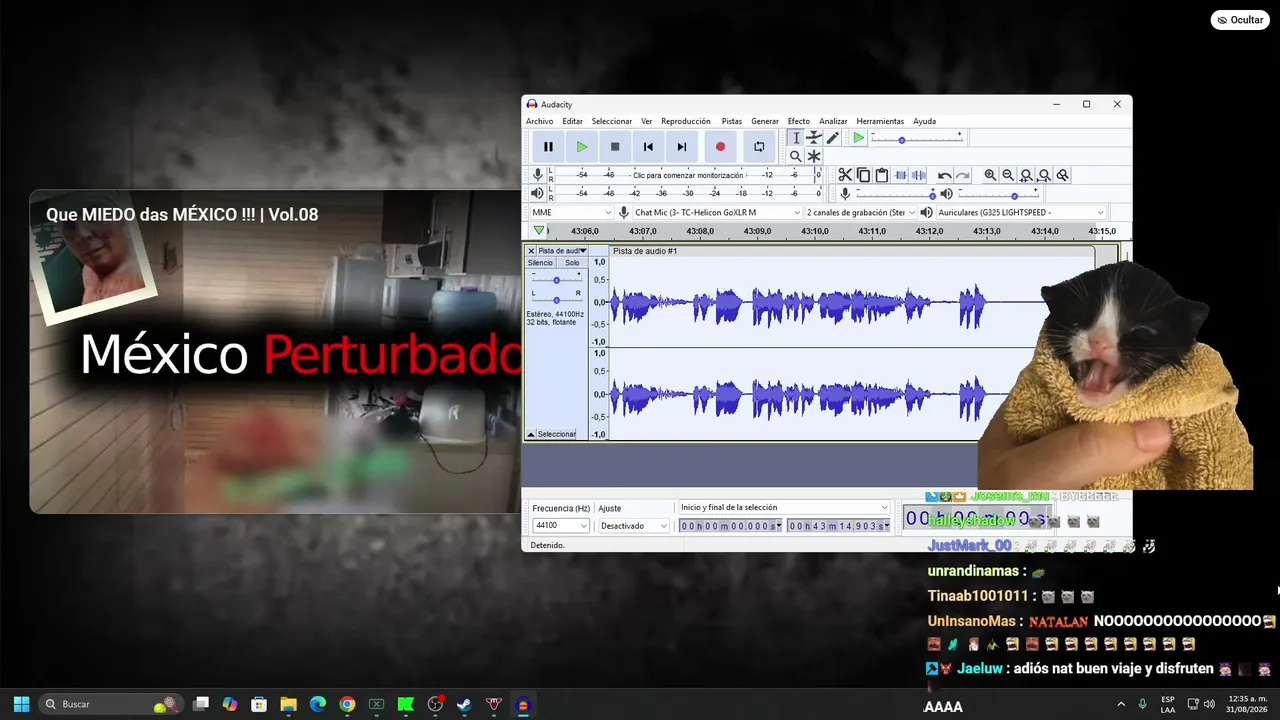This screenshot has height=720, width=1280.
Task: Click the playback volume slider handle
Action: pyautogui.click(x=1014, y=195)
